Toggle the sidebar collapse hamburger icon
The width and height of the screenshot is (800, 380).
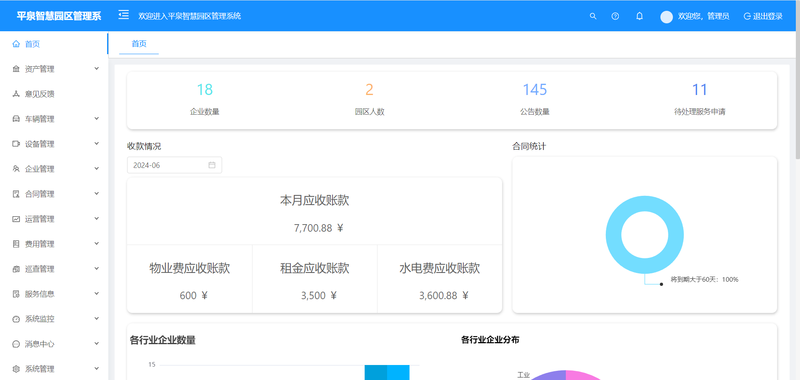[123, 15]
